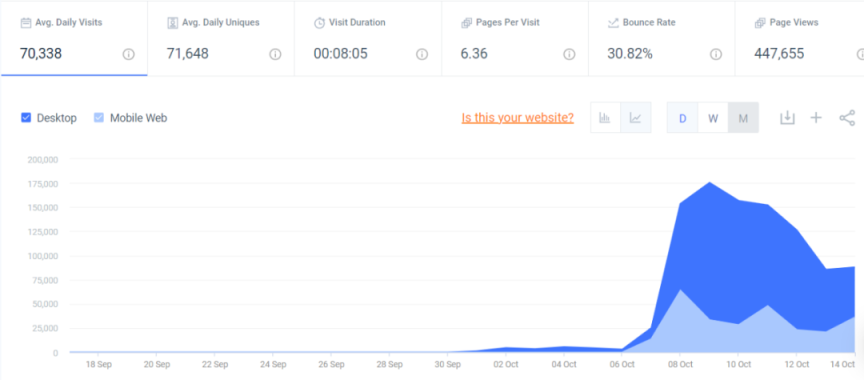The width and height of the screenshot is (864, 380).
Task: Share the traffic chart
Action: pos(847,118)
